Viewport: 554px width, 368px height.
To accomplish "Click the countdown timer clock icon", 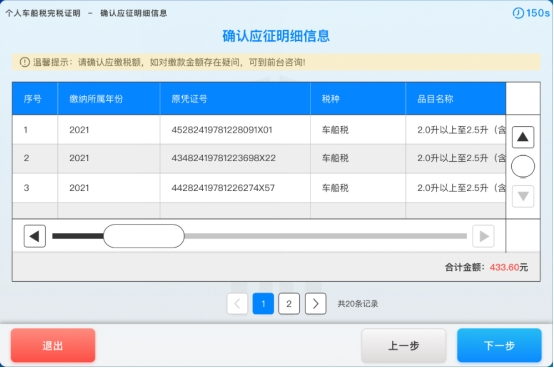I will (518, 13).
